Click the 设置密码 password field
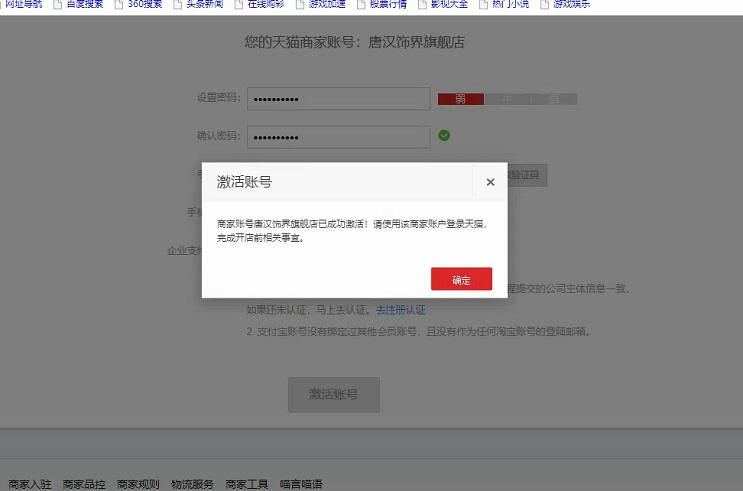The height and width of the screenshot is (491, 743). 338,99
